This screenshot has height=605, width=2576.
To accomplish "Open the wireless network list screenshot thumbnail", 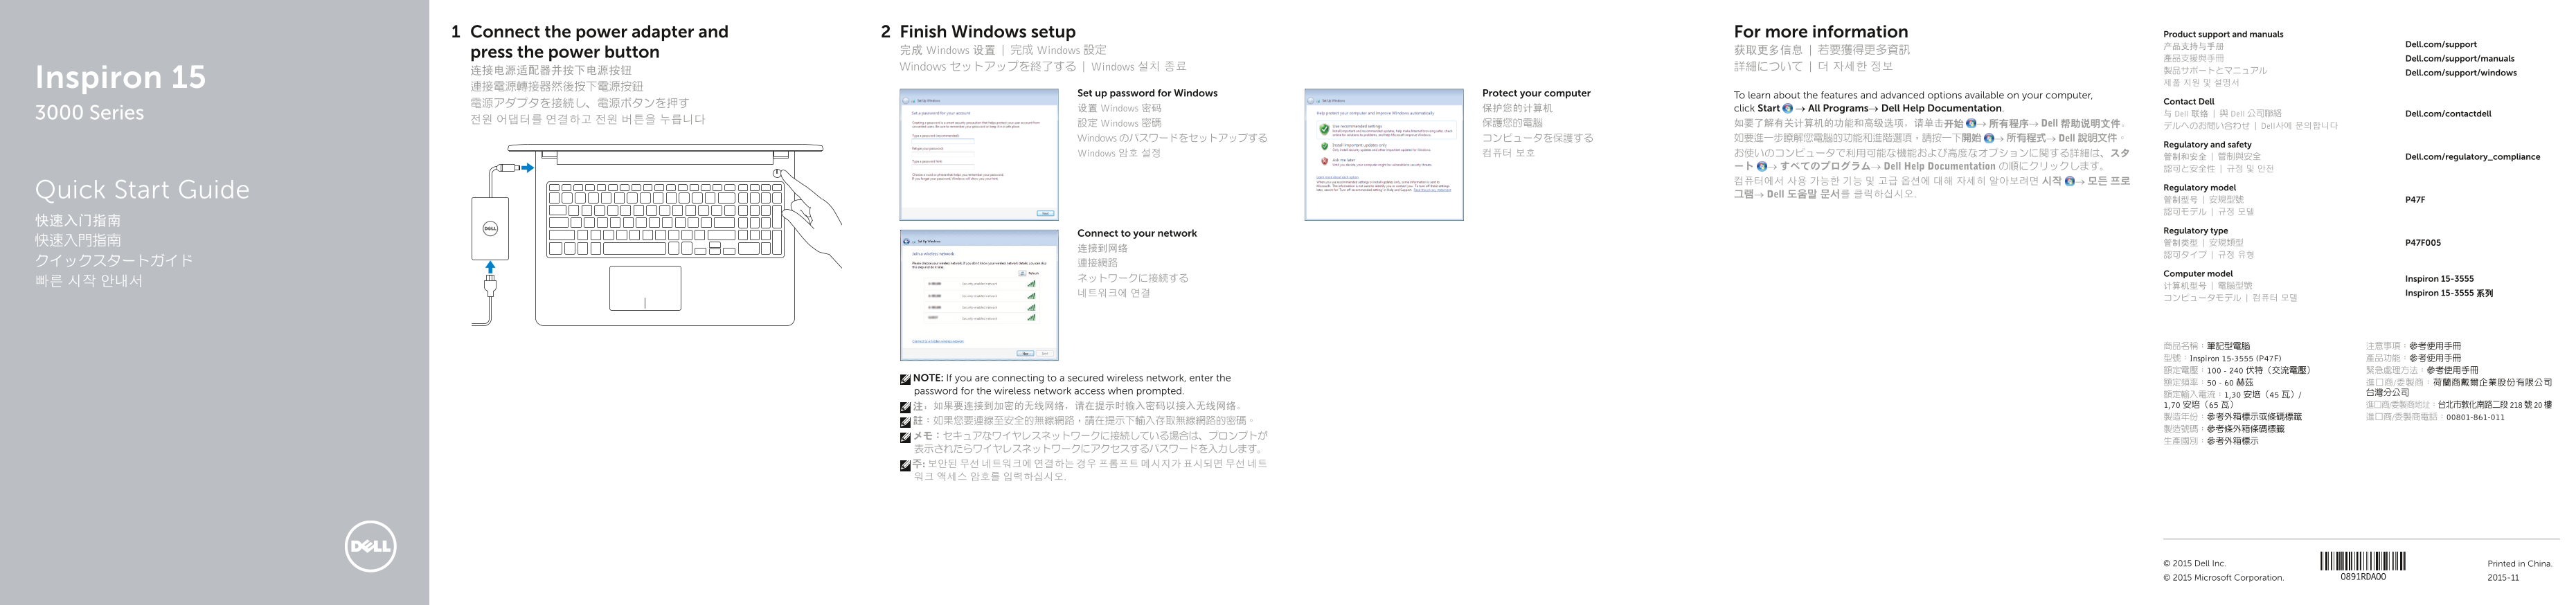I will coord(979,295).
